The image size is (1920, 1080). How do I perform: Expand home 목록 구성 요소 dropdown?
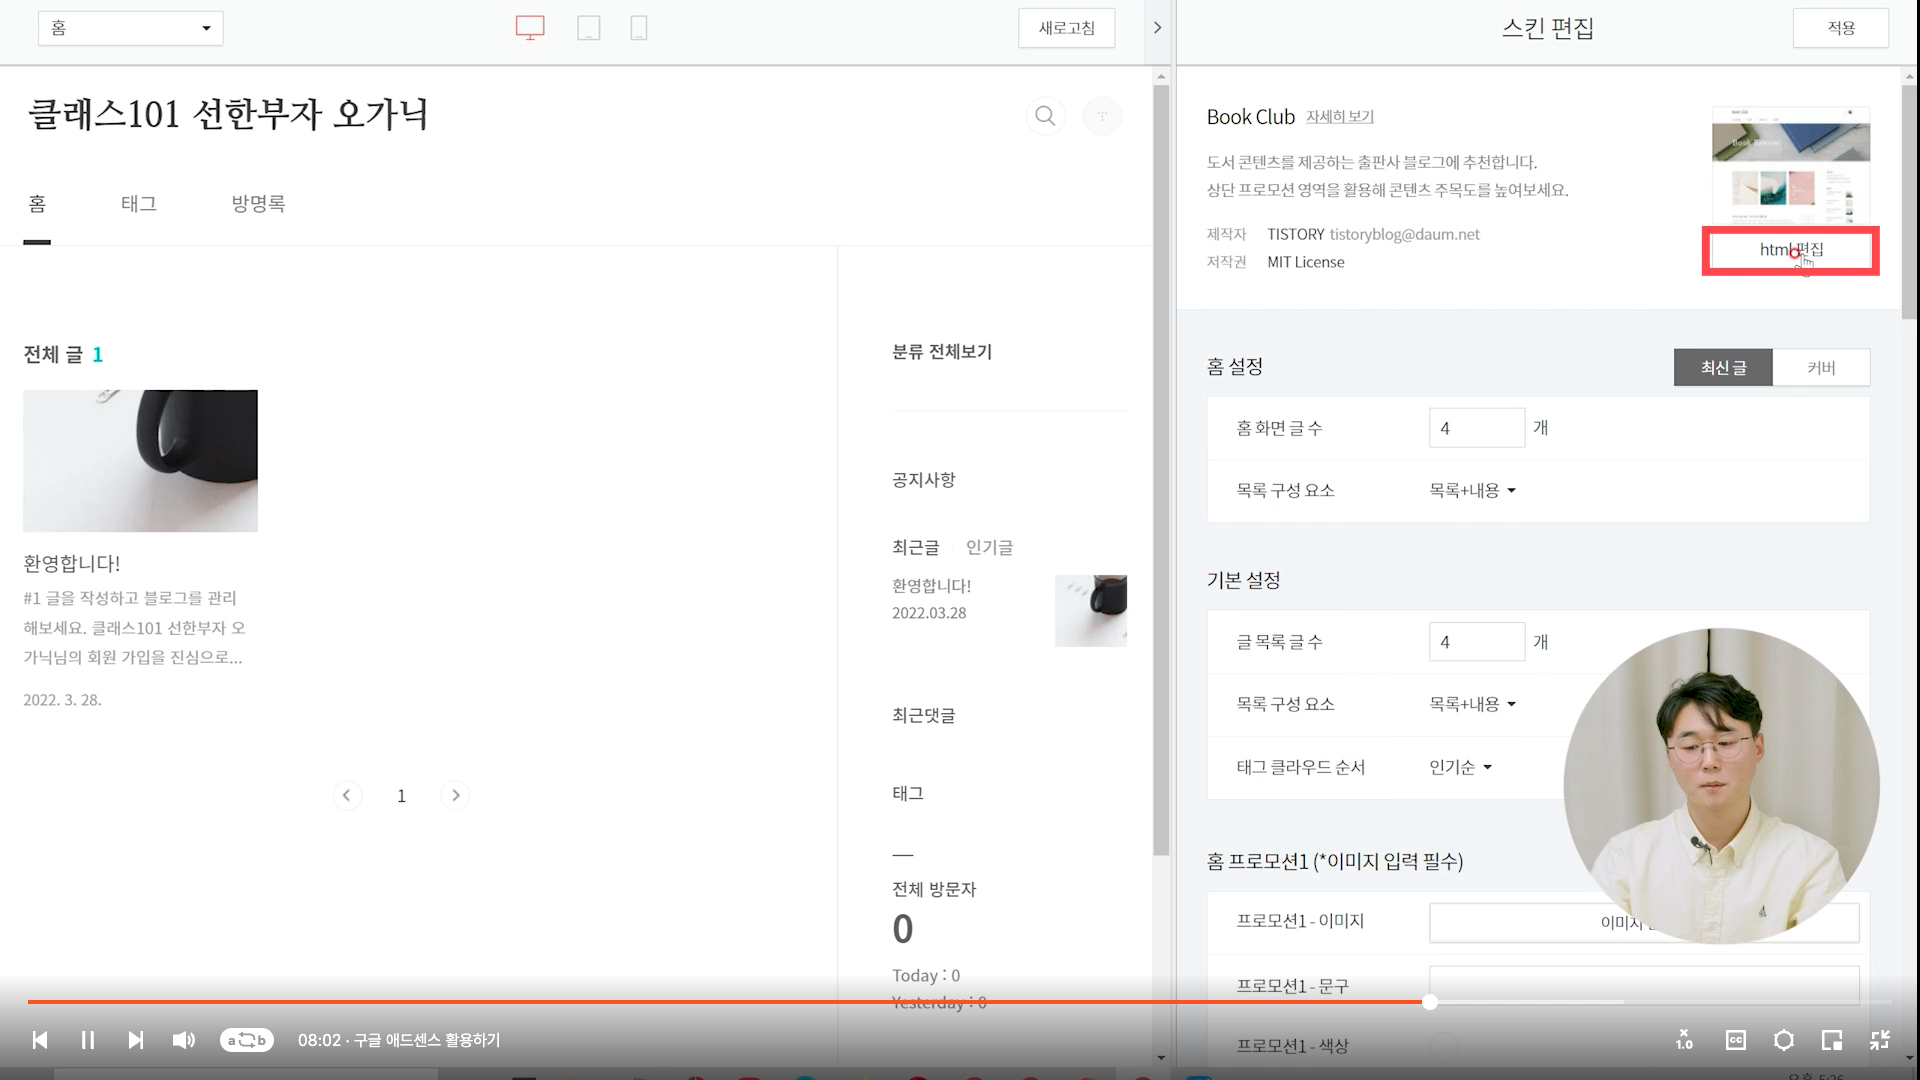[1472, 490]
